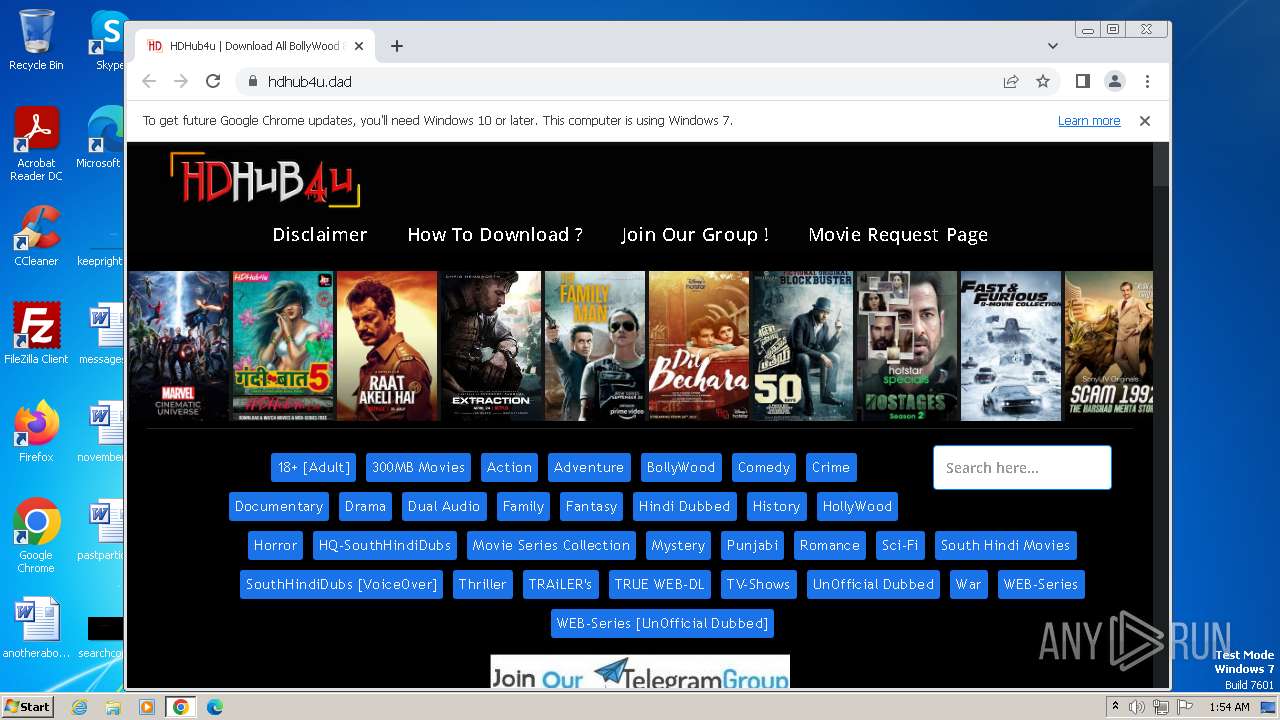Open media player taskbar icon
The height and width of the screenshot is (720, 1280).
pyautogui.click(x=147, y=707)
